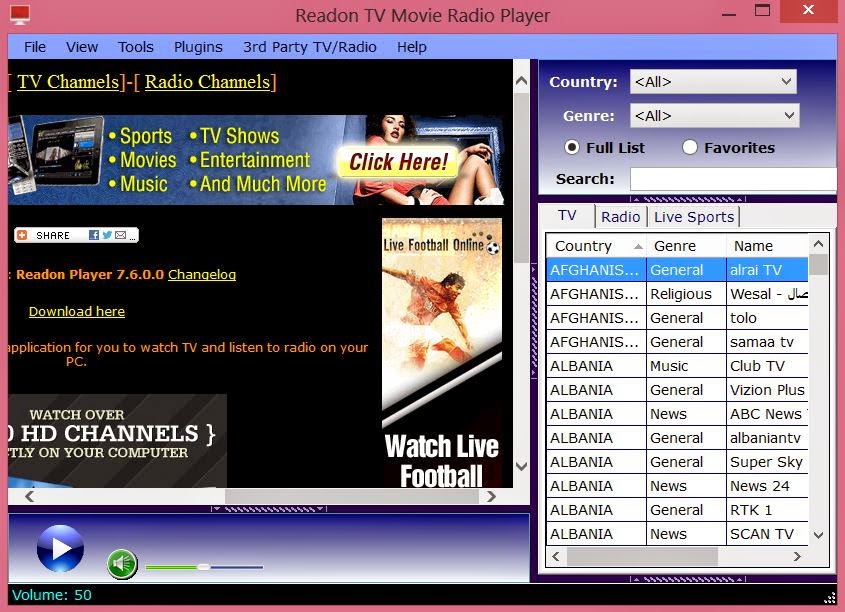Image resolution: width=845 pixels, height=612 pixels.
Task: Mute audio using the green speaker icon
Action: (x=122, y=564)
